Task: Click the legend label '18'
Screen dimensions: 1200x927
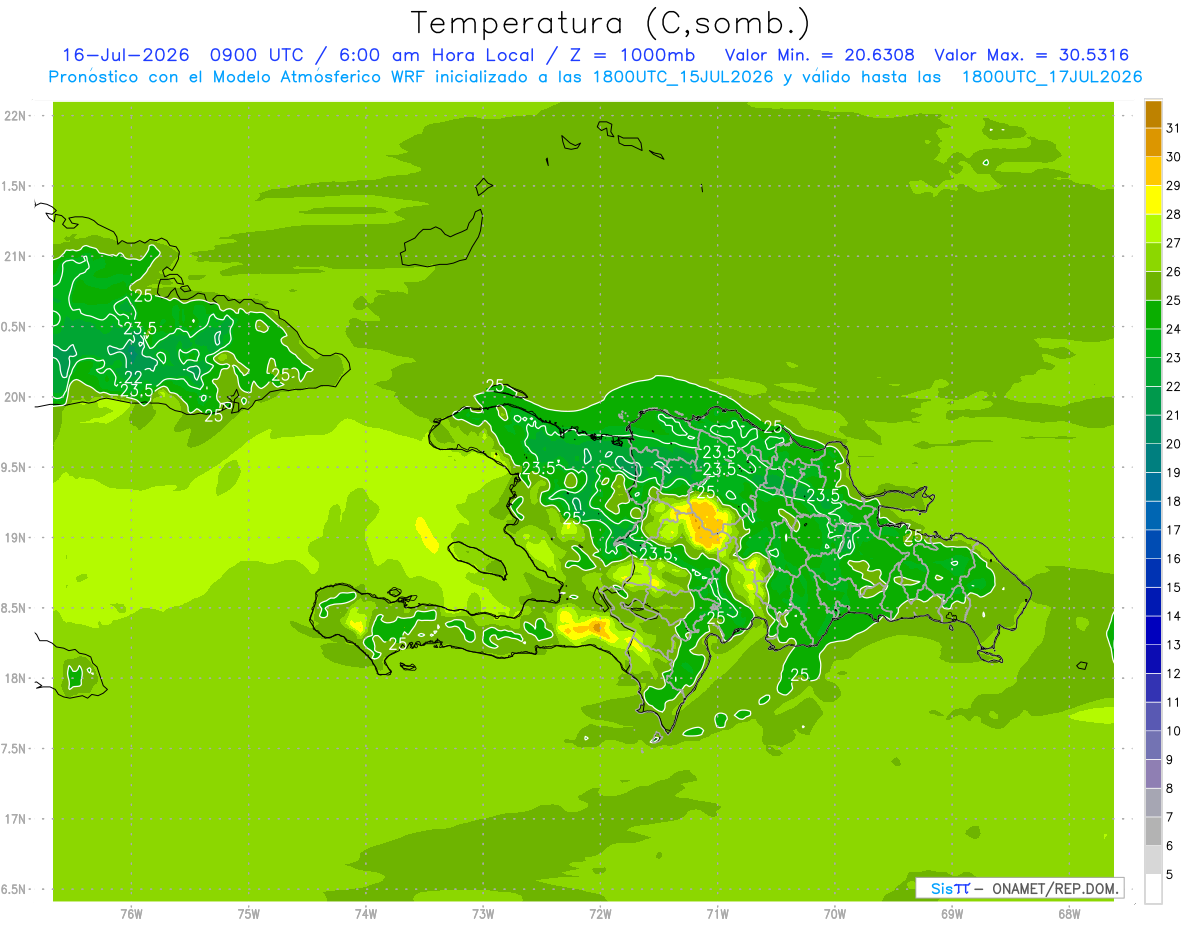Action: [1174, 501]
